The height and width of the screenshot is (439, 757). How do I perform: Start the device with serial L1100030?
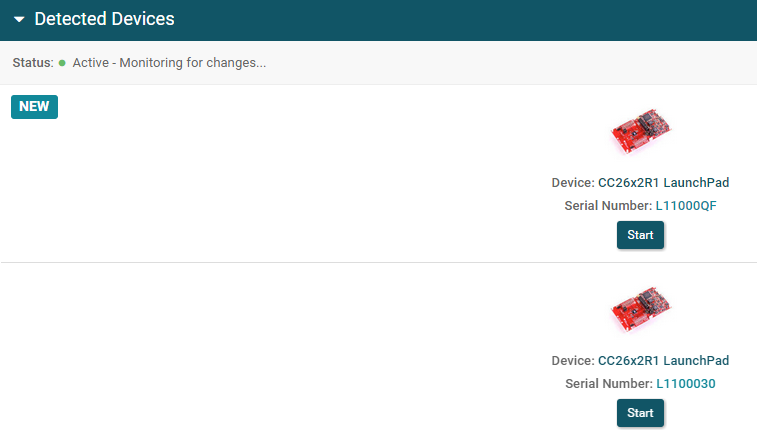tap(640, 413)
